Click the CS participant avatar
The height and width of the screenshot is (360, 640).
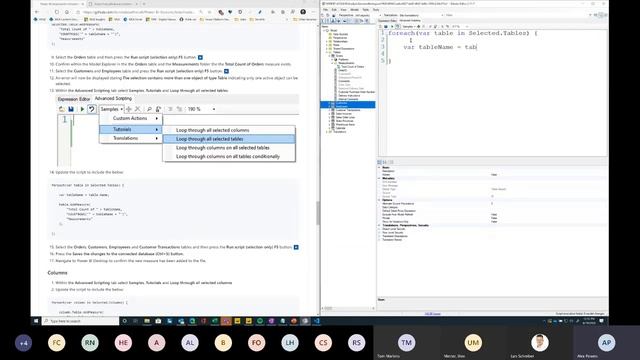323,343
